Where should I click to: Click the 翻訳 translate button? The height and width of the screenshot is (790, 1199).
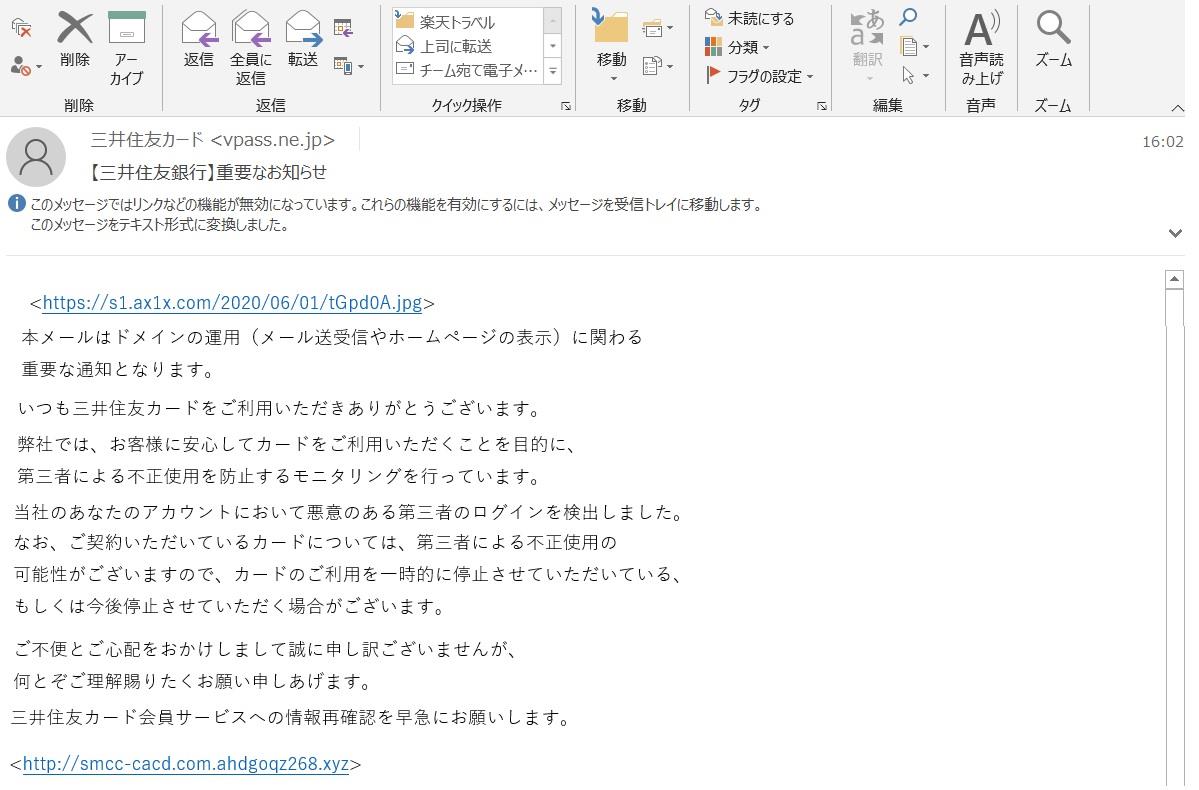pyautogui.click(x=867, y=46)
